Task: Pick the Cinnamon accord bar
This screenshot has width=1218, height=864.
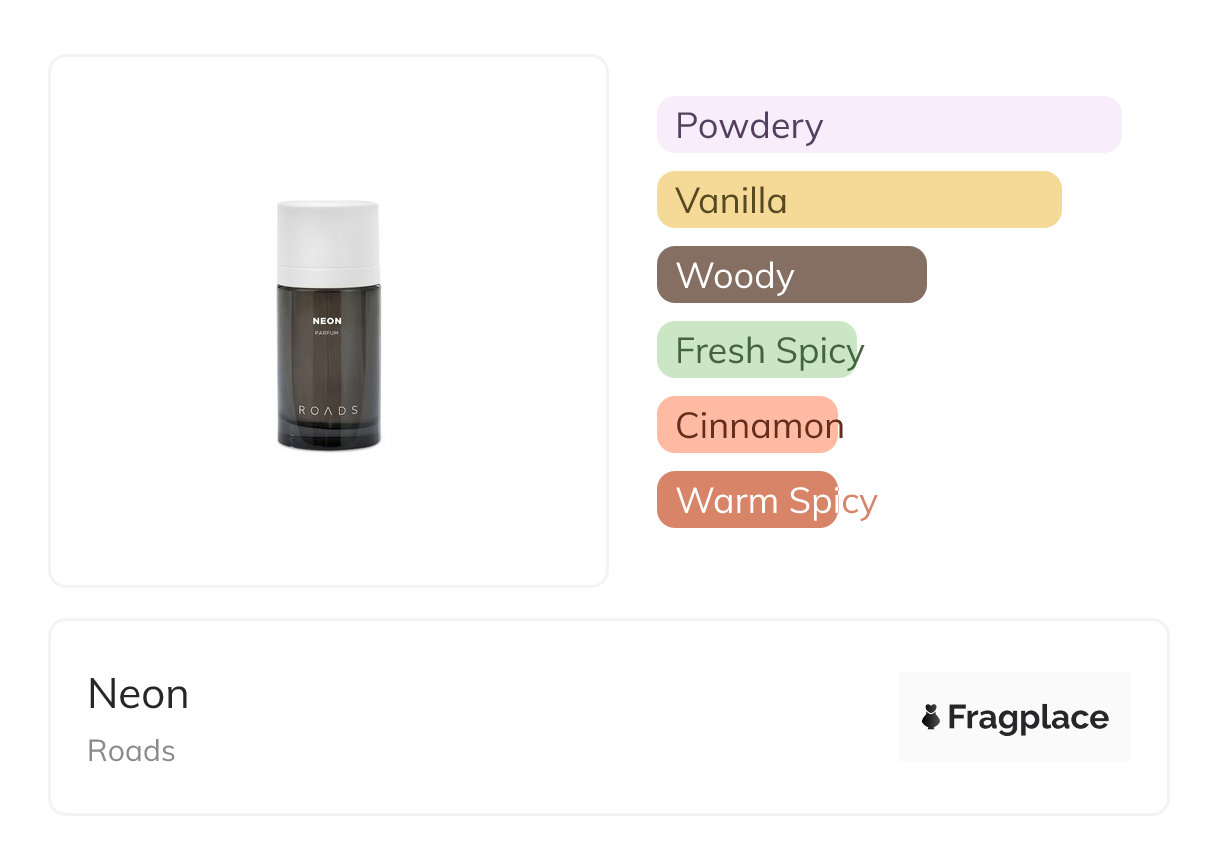Action: 747,425
